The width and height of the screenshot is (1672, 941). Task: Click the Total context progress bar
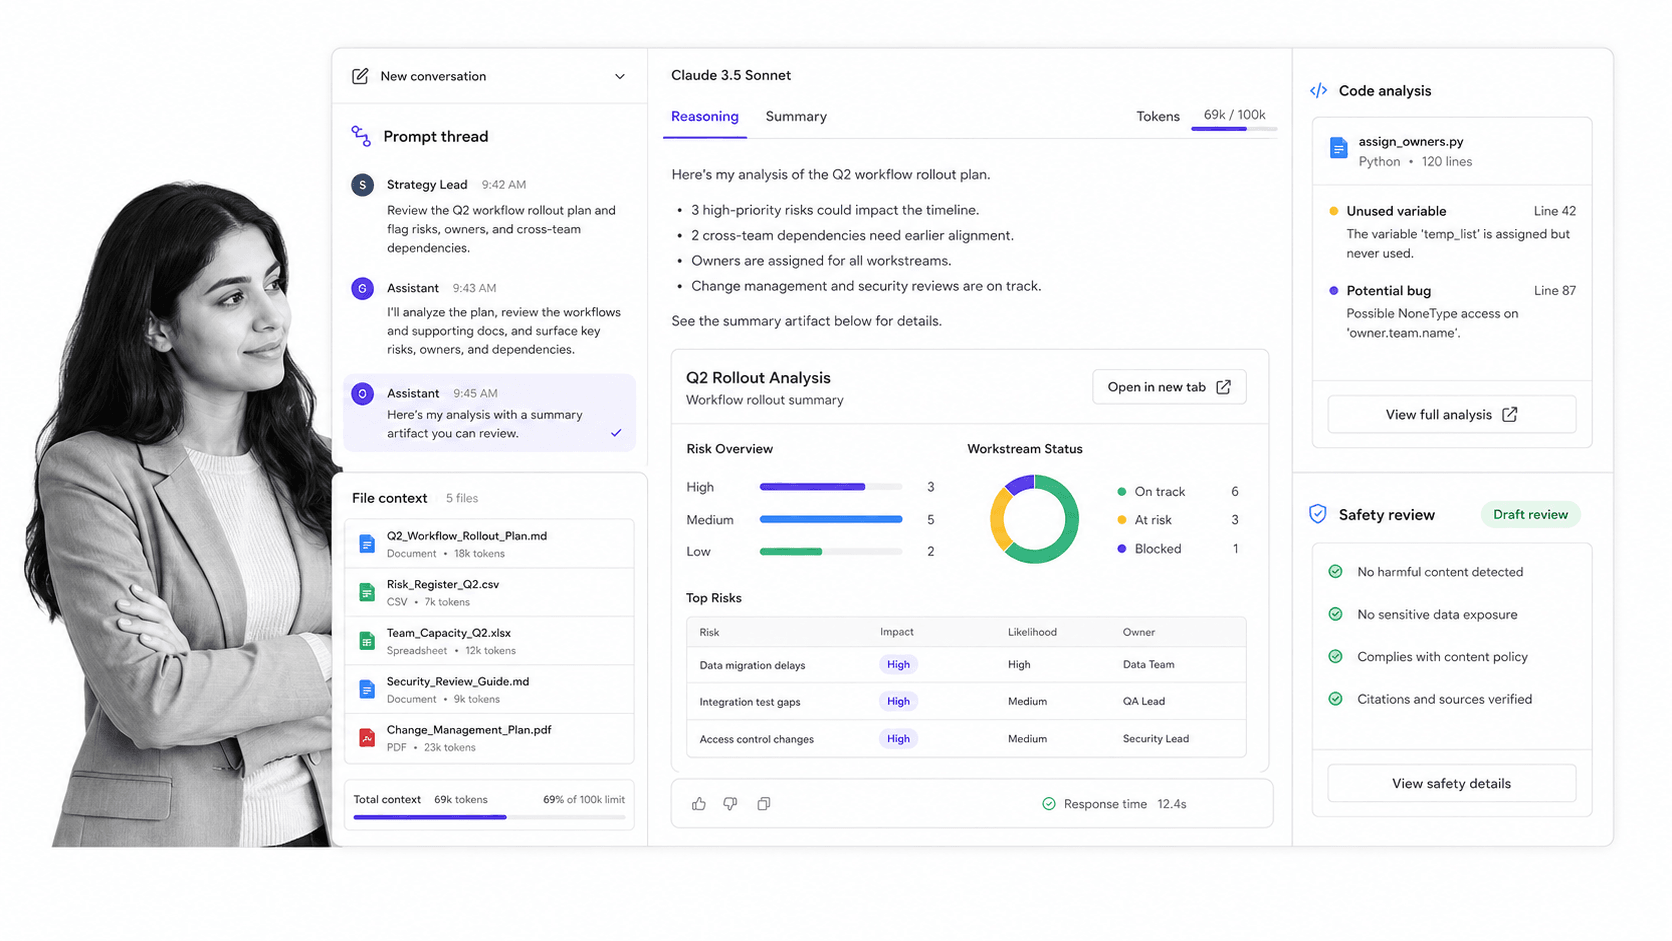(489, 818)
